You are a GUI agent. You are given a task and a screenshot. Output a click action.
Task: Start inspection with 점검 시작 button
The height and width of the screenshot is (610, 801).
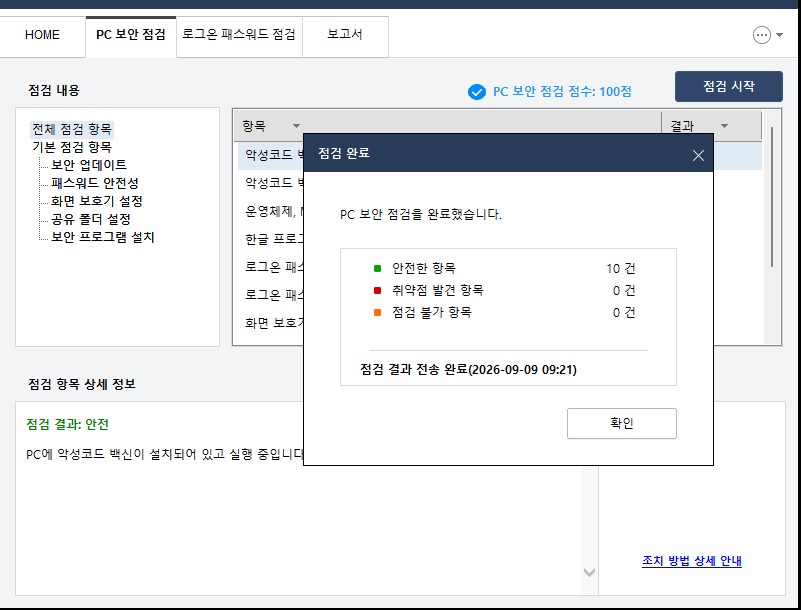point(728,86)
